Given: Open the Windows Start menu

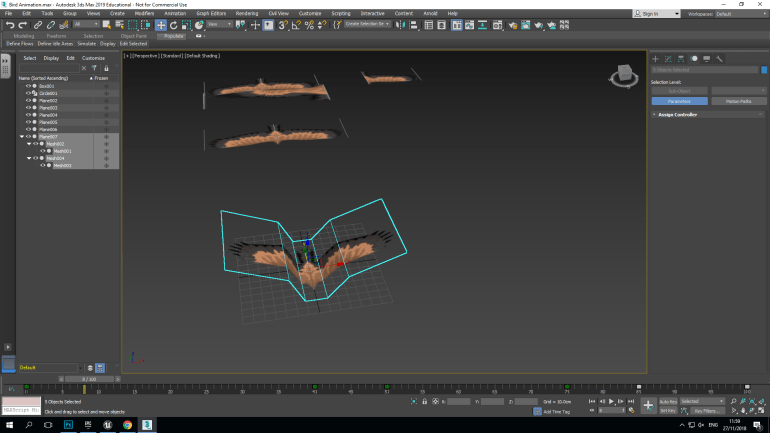Looking at the screenshot, I should click(9, 425).
